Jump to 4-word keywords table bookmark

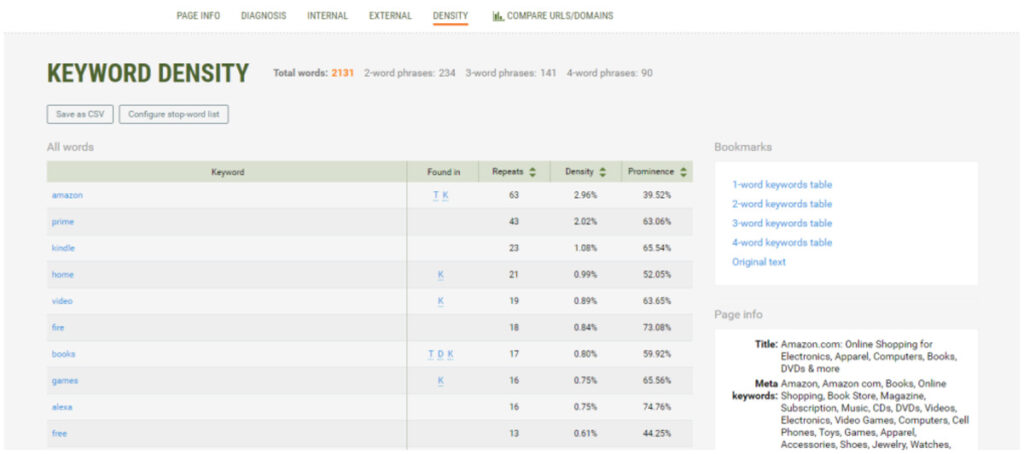click(x=782, y=242)
